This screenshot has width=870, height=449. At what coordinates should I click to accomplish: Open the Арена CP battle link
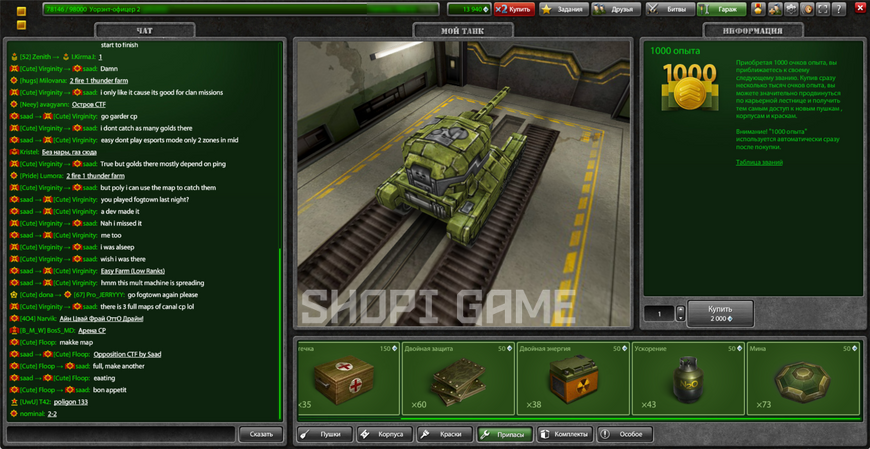pos(92,330)
